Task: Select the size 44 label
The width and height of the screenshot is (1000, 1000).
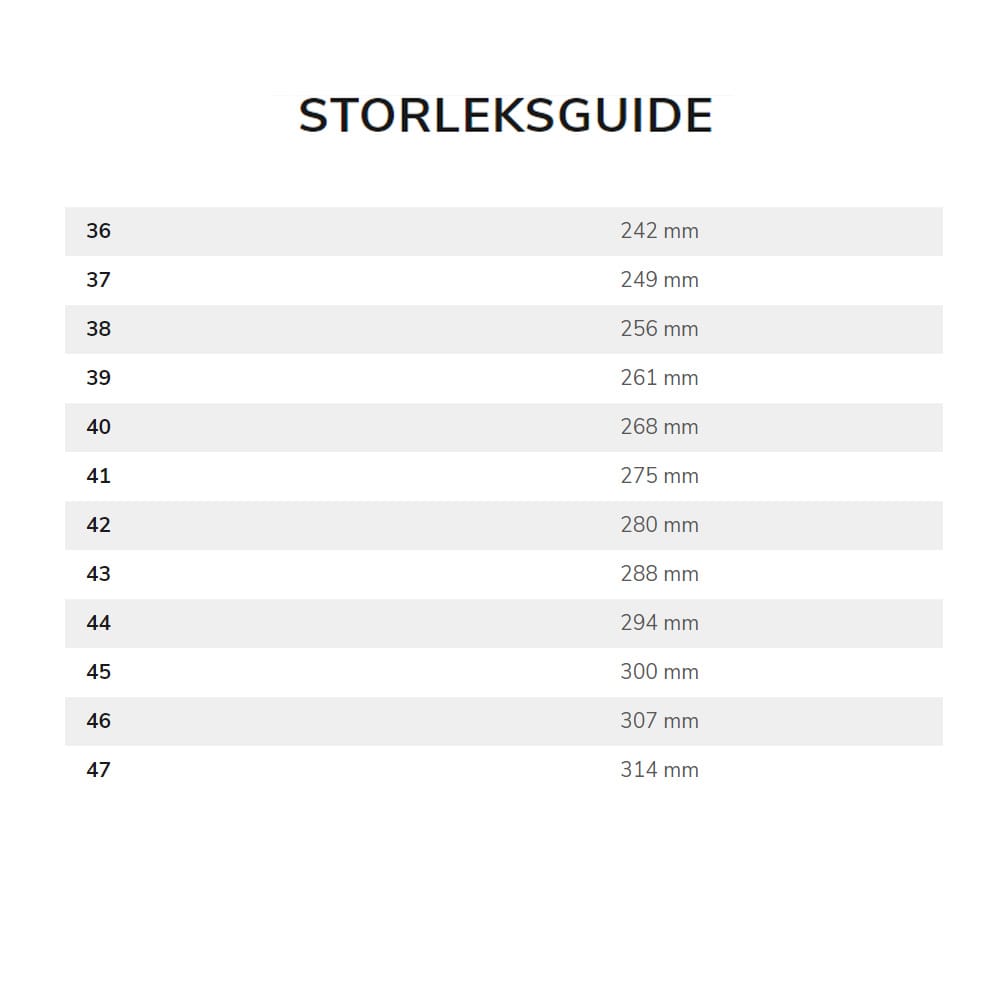Action: click(x=98, y=623)
